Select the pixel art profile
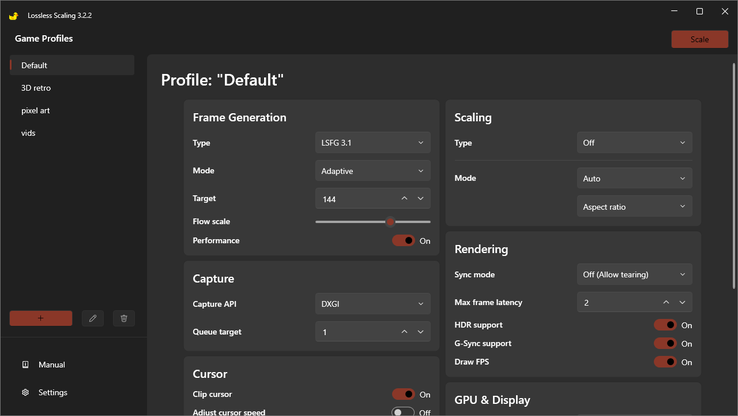The width and height of the screenshot is (738, 416). [x=72, y=111]
